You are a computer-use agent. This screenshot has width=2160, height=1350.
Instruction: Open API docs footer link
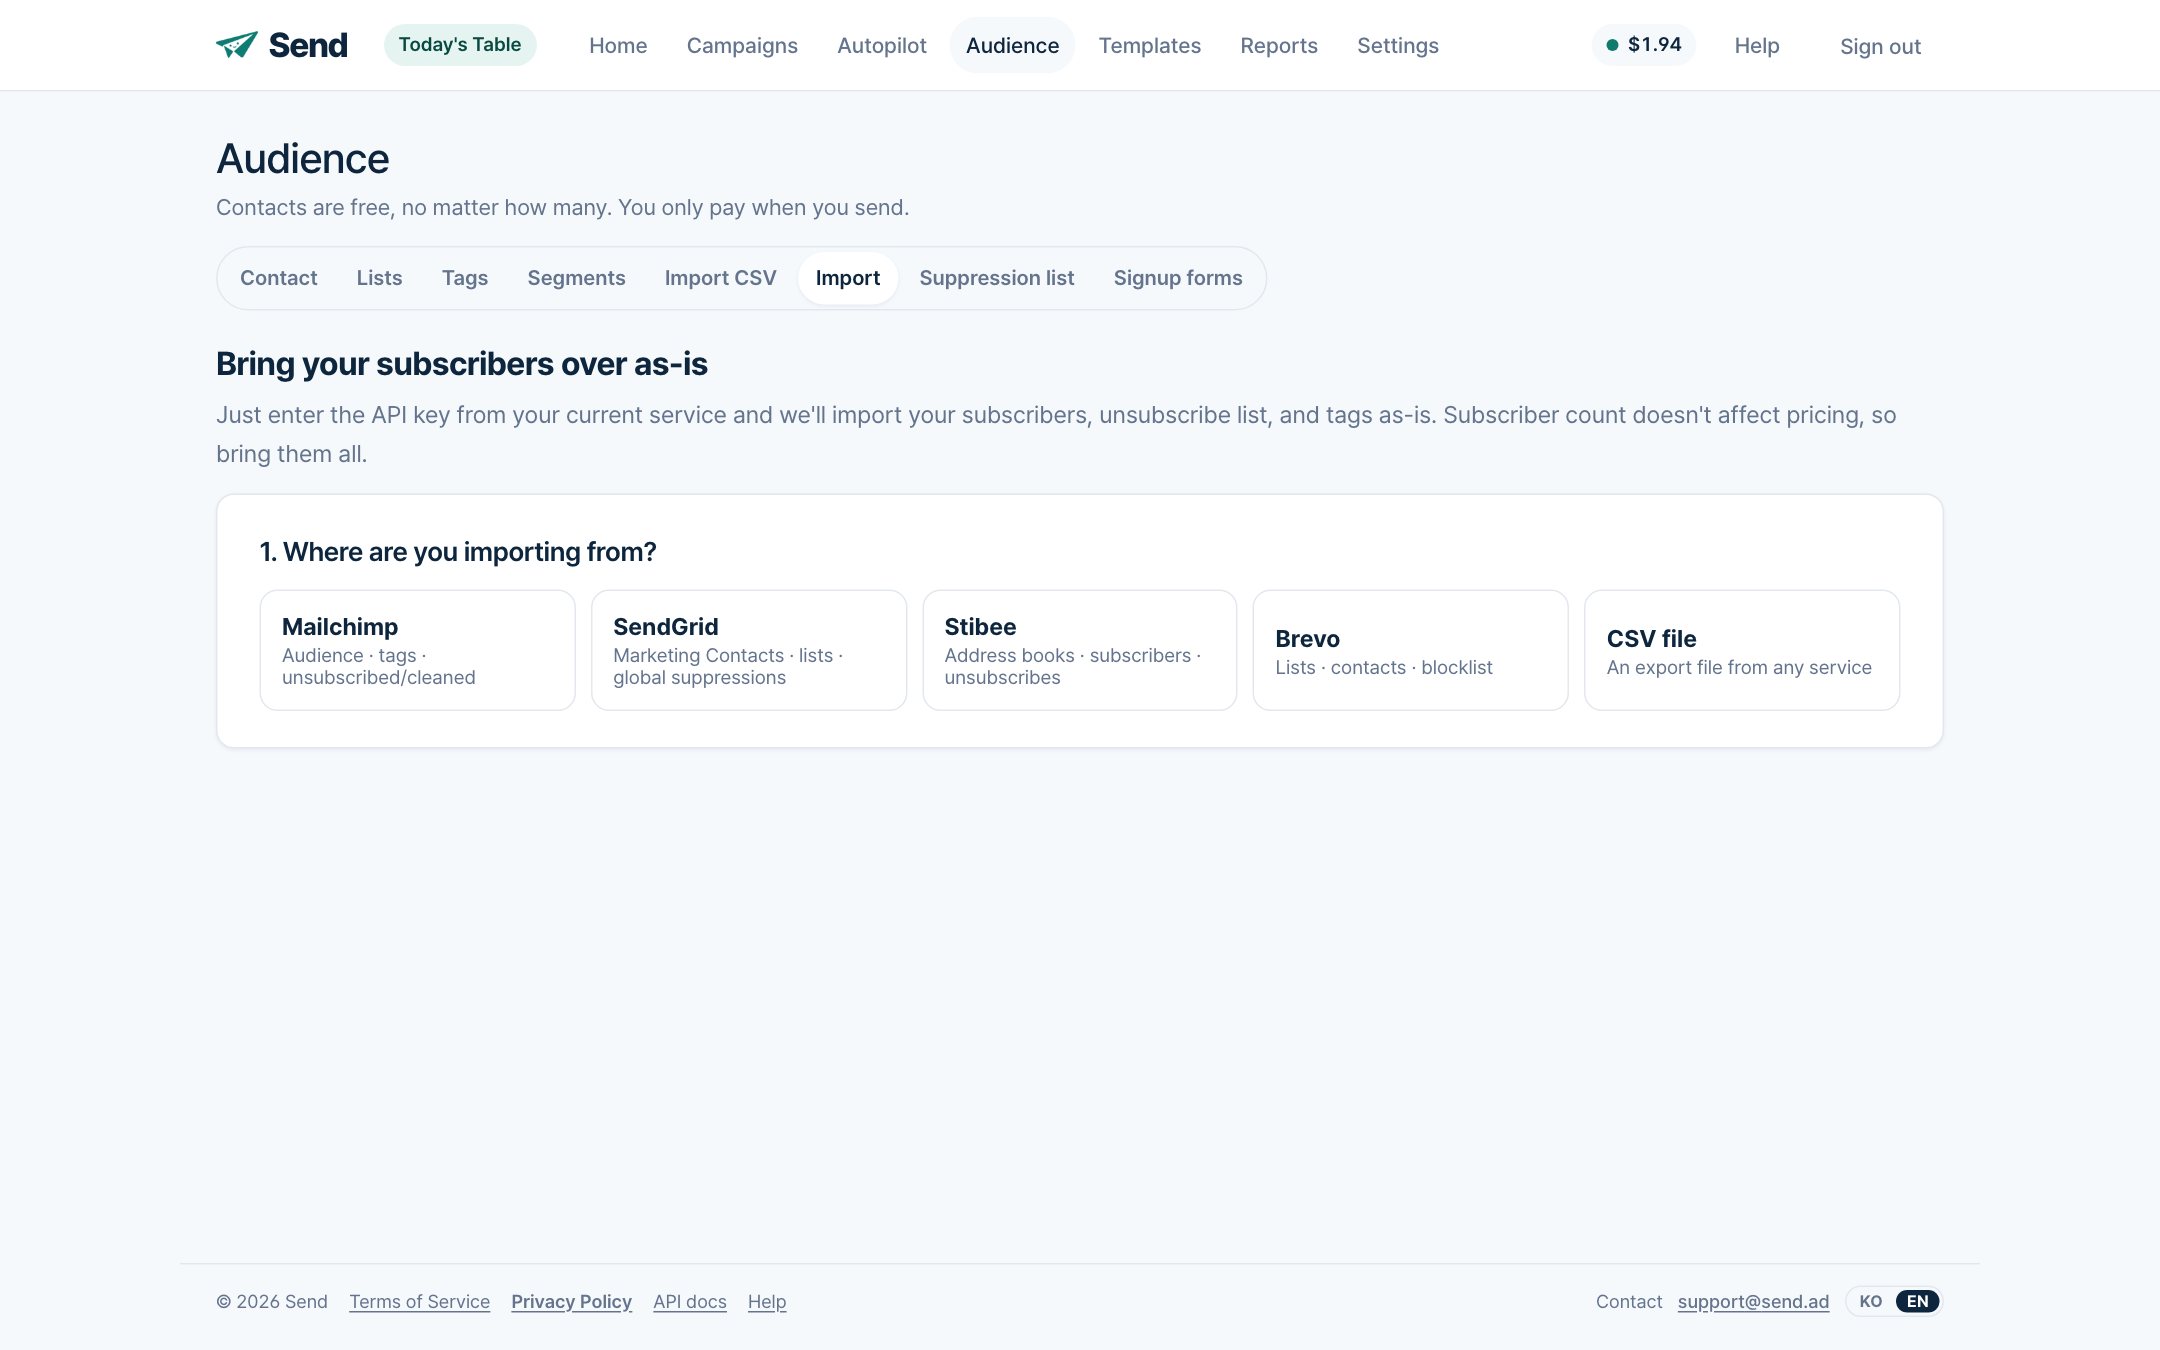690,1302
